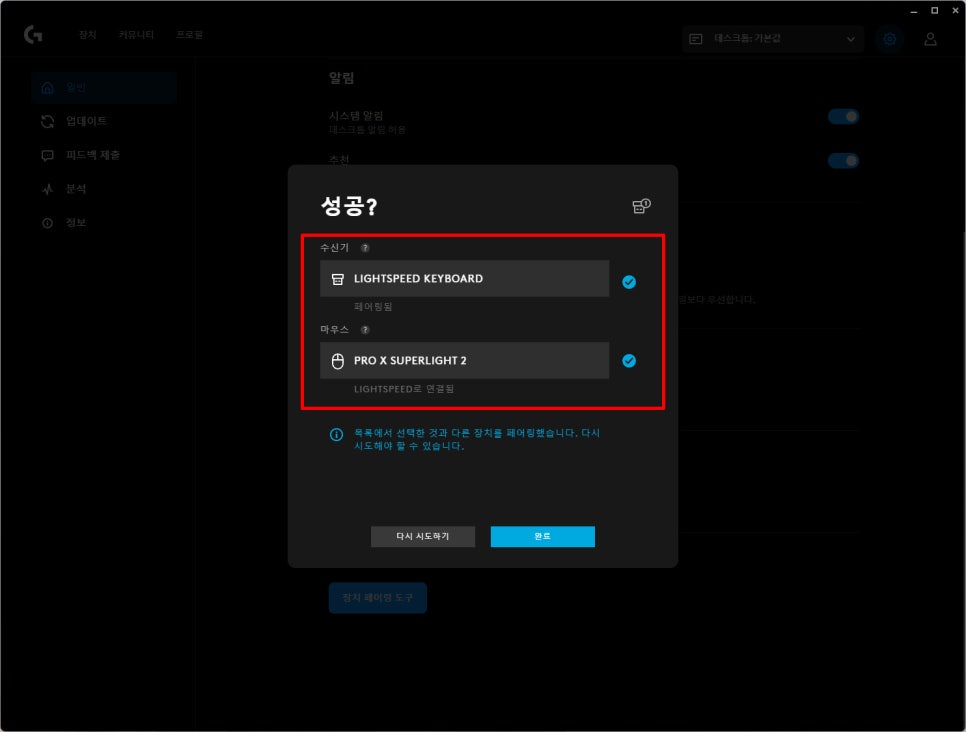The width and height of the screenshot is (966, 732).
Task: Click the checkmark beside LIGHTSPEED KEYBOARD
Action: 629,282
